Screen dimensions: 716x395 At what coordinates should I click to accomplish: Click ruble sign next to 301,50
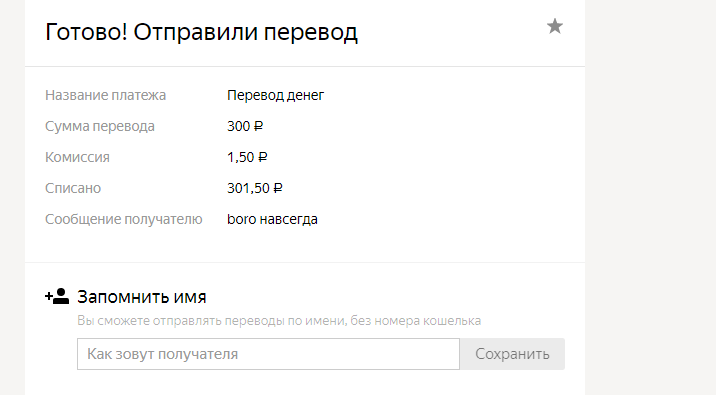point(278,188)
